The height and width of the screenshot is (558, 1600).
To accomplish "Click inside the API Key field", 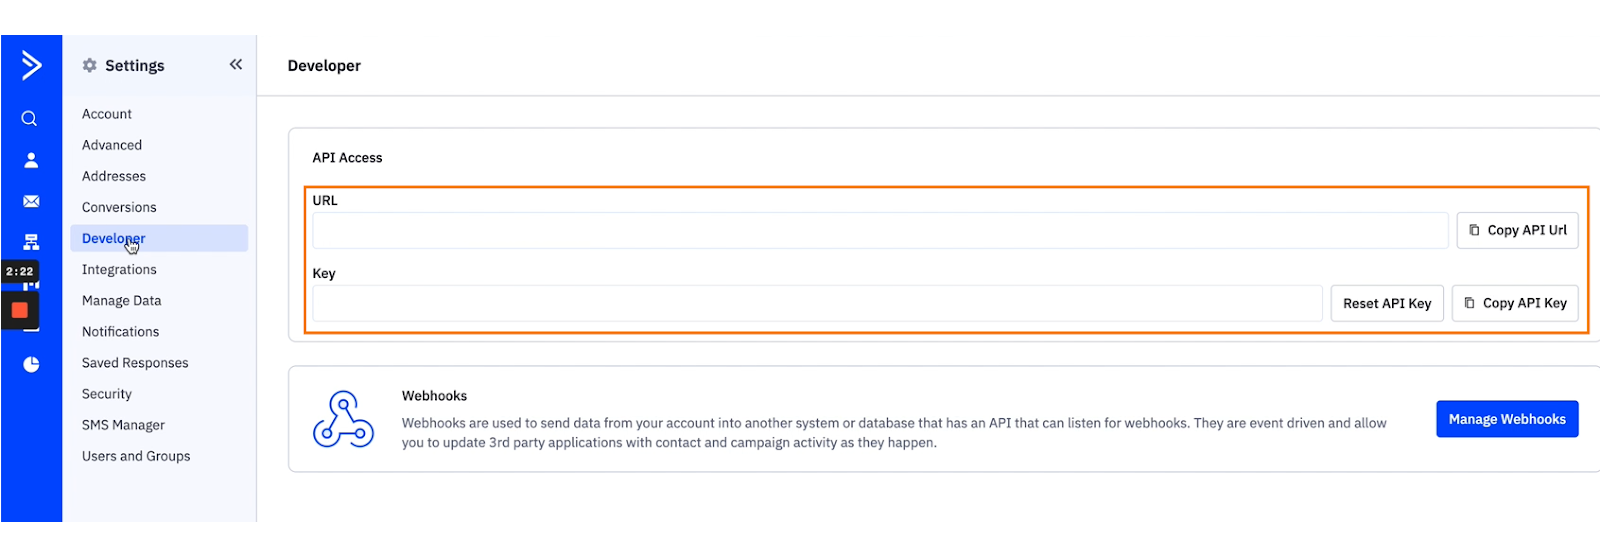I will point(817,304).
